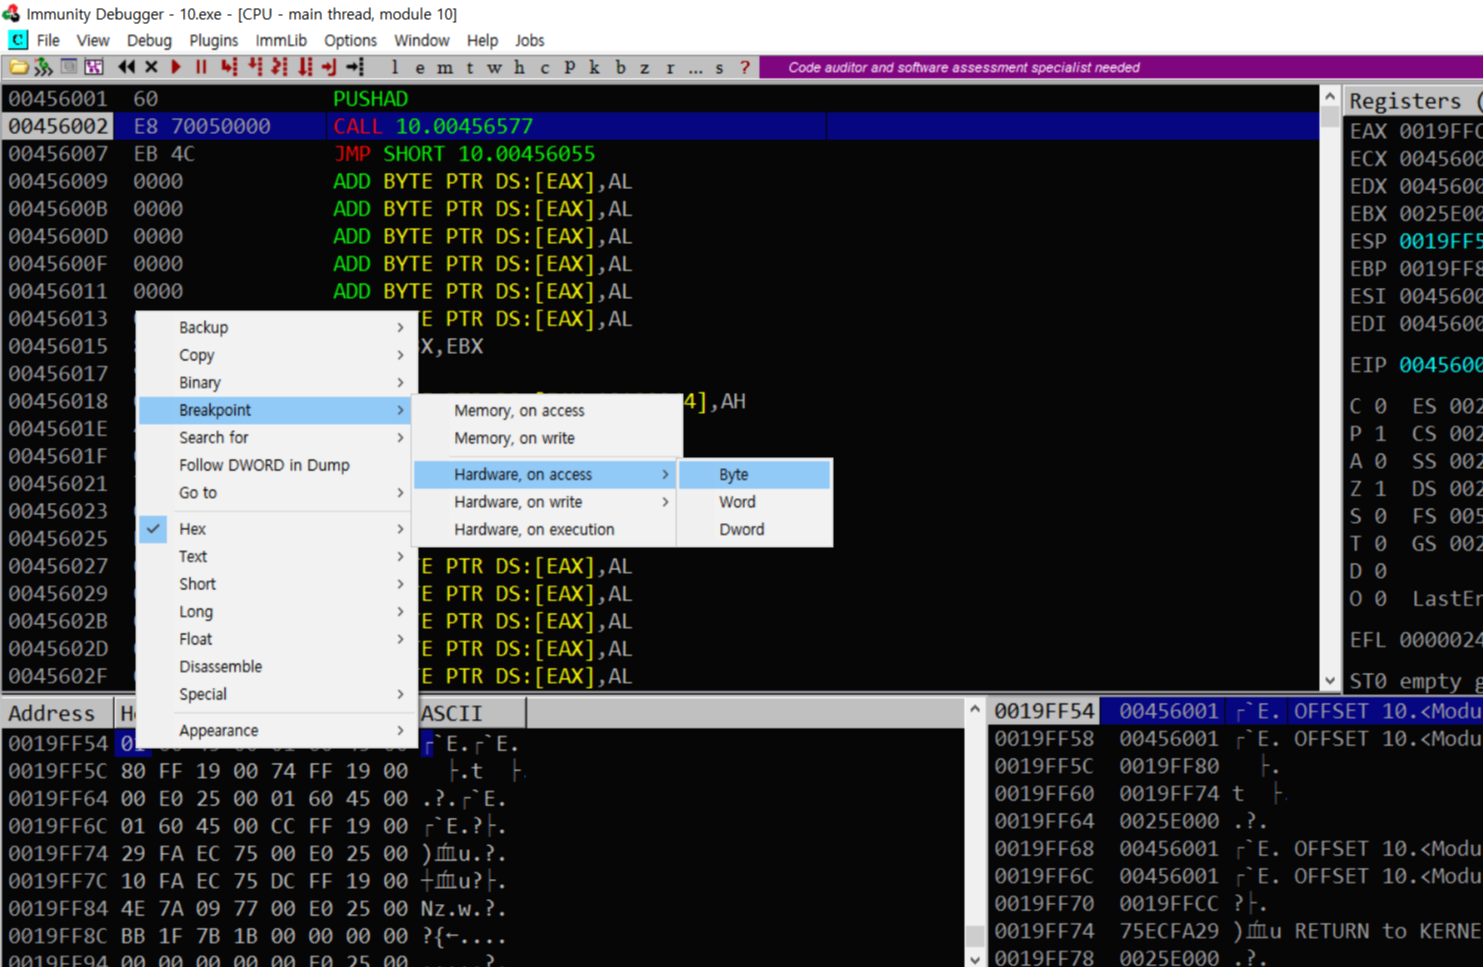This screenshot has height=967, width=1483.
Task: Expand the Text display submenu
Action: click(x=276, y=556)
